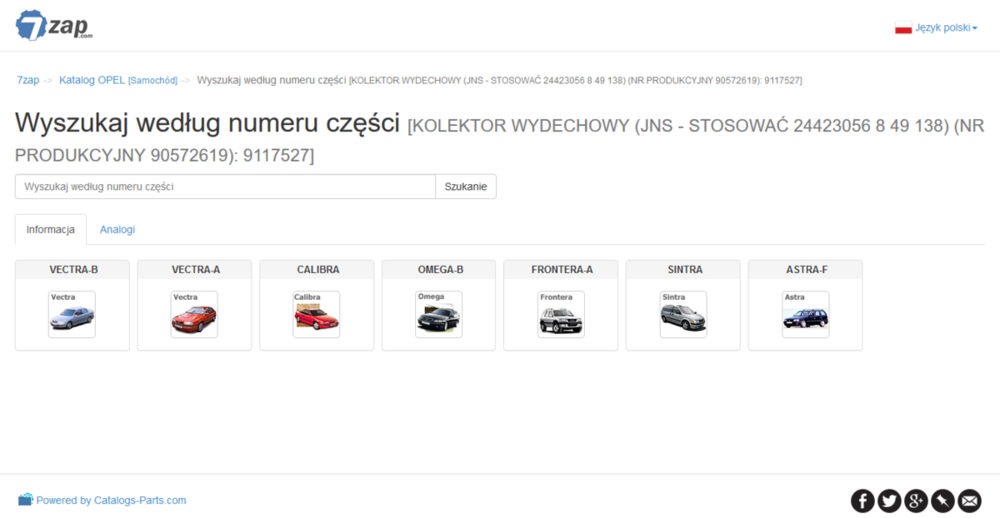Click the silver Sintra van thumbnail
This screenshot has width=1000, height=518.
pos(683,314)
